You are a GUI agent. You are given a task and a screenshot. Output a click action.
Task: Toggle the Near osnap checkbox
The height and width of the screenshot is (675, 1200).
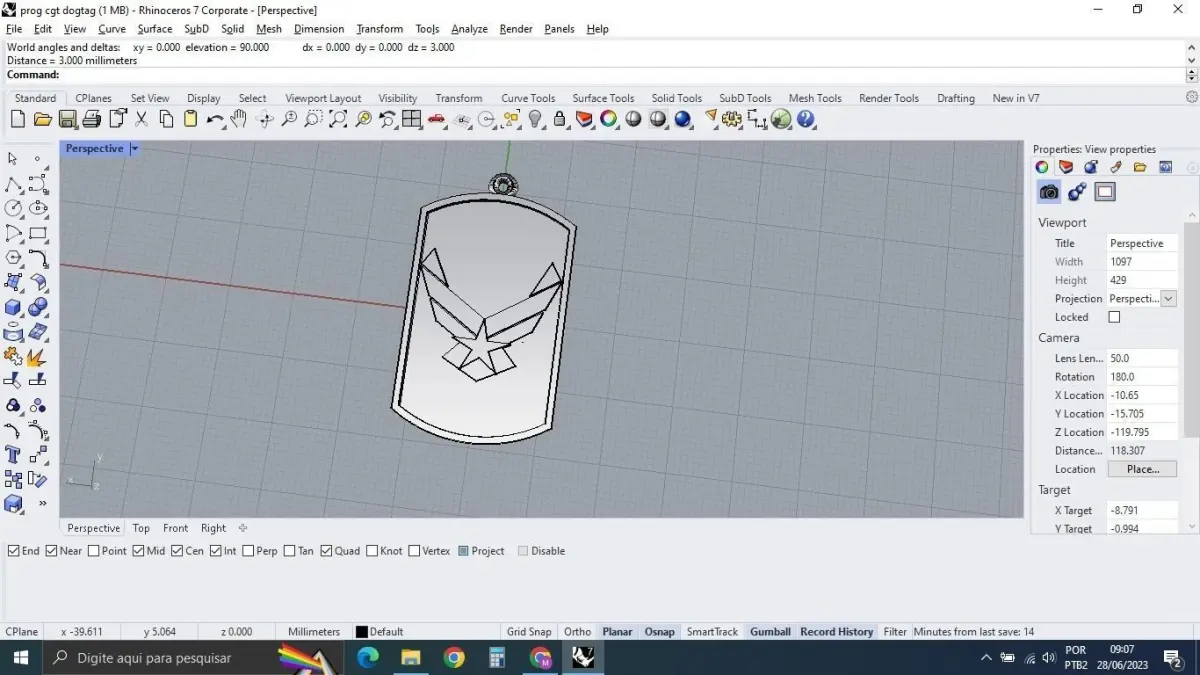(52, 551)
